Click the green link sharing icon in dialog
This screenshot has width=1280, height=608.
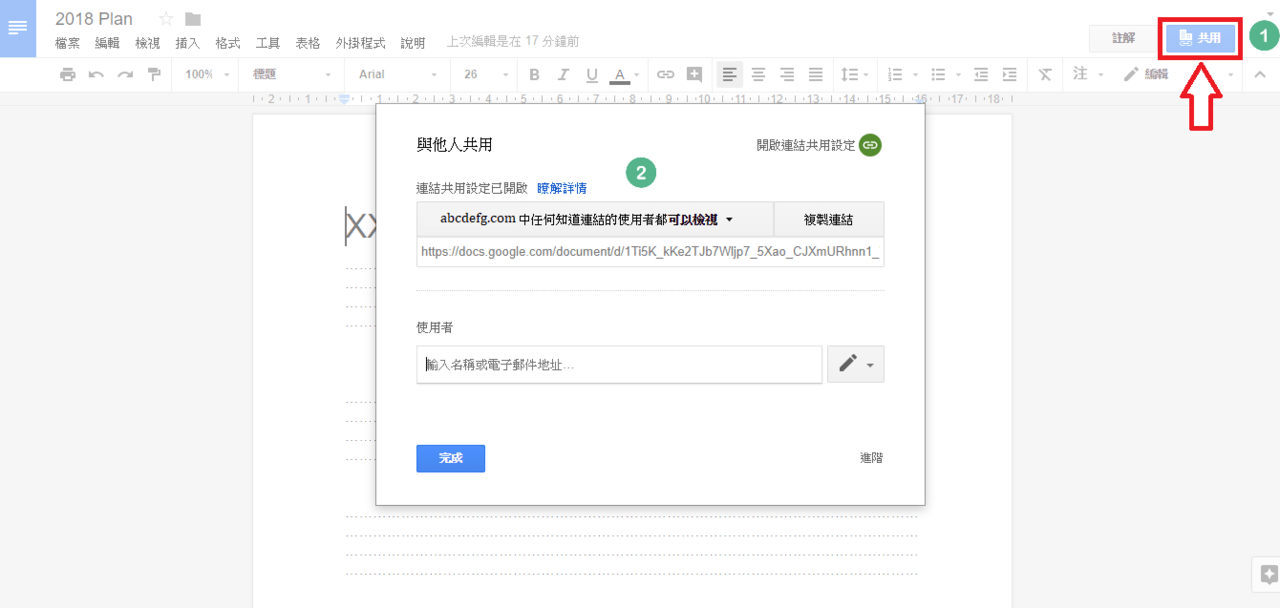[871, 145]
